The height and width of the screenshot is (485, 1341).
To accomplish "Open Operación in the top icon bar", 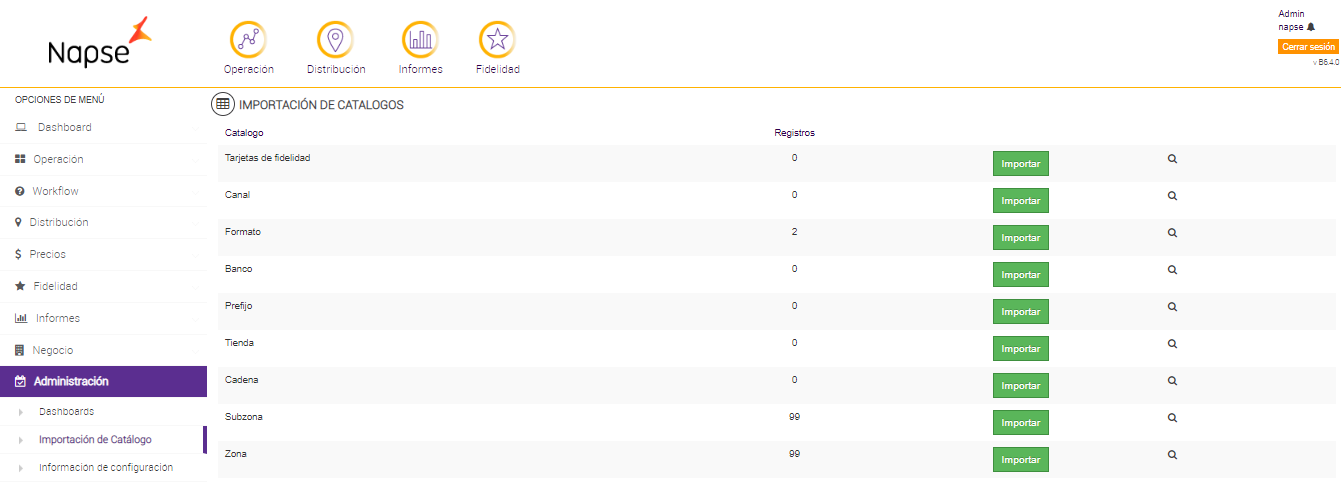I will [x=249, y=40].
